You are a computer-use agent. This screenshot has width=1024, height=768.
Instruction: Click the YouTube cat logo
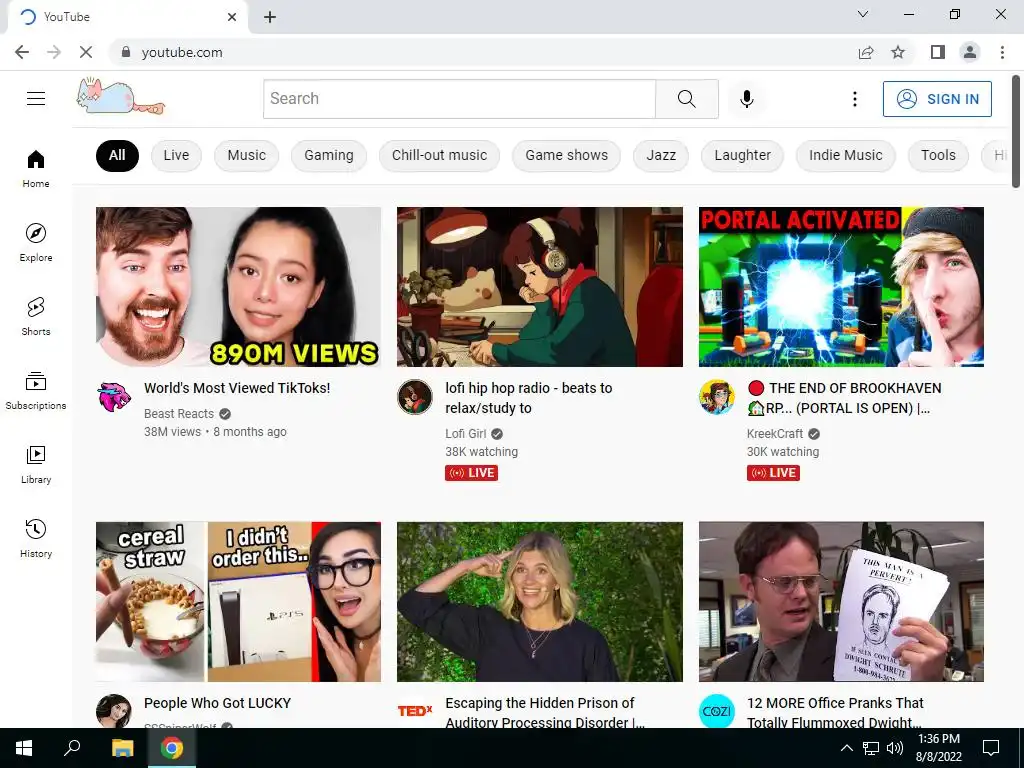(x=121, y=97)
